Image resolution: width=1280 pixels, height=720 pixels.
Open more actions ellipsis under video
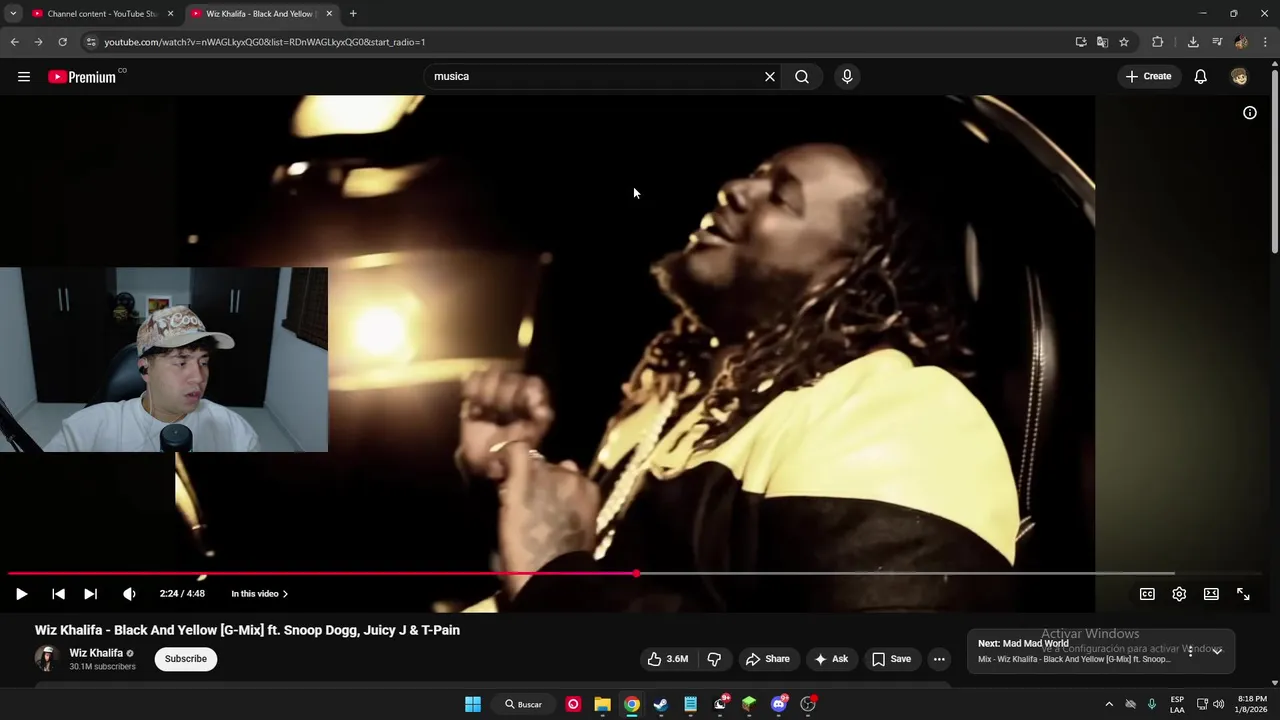939,659
